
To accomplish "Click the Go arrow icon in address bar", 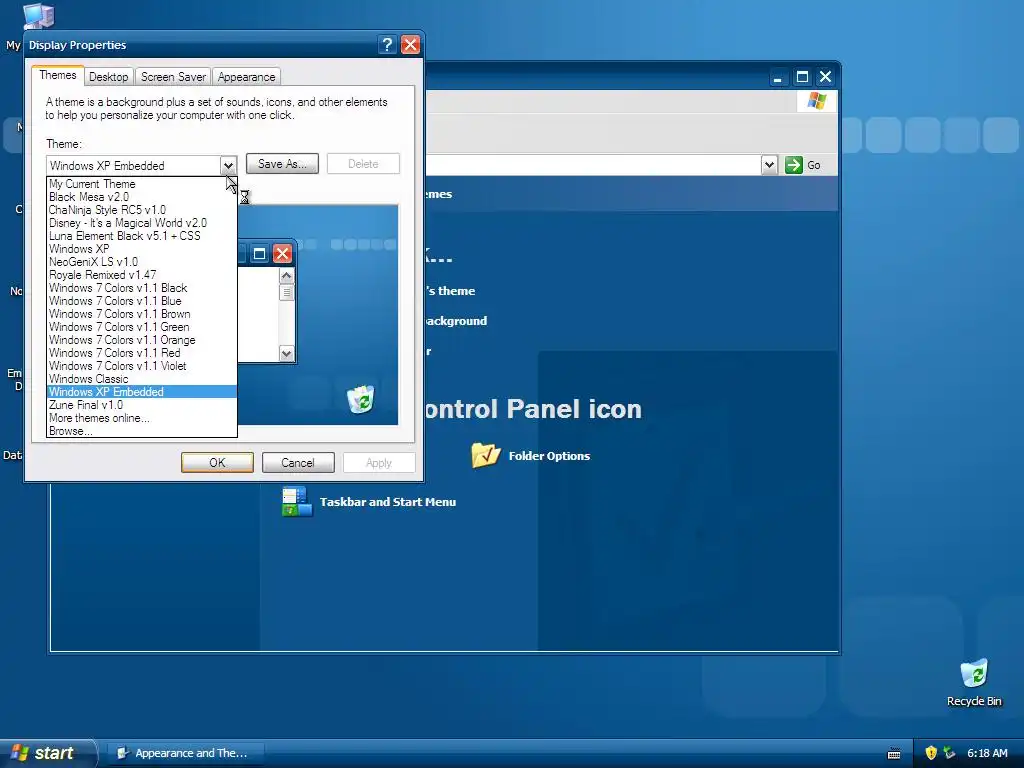I will 793,165.
